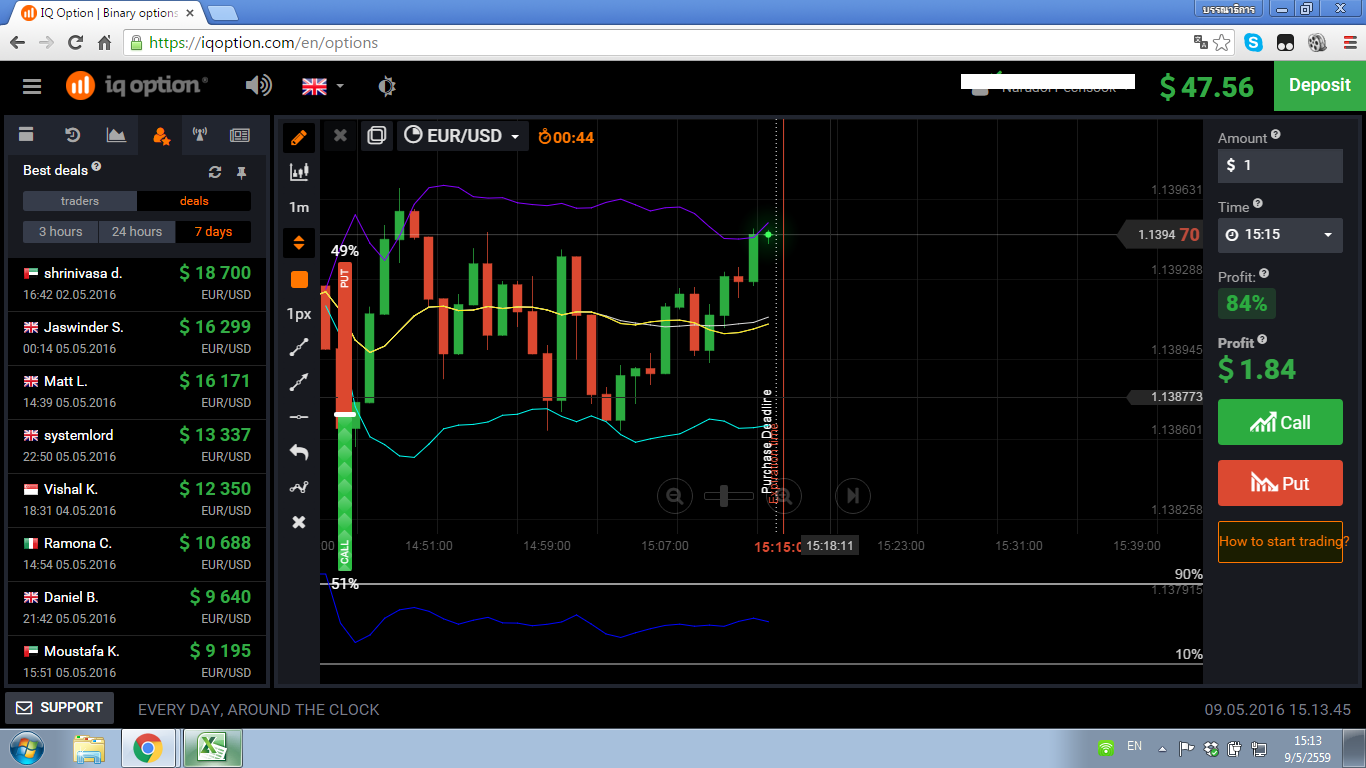Click the Amount input field
This screenshot has height=768, width=1366.
click(x=1280, y=166)
